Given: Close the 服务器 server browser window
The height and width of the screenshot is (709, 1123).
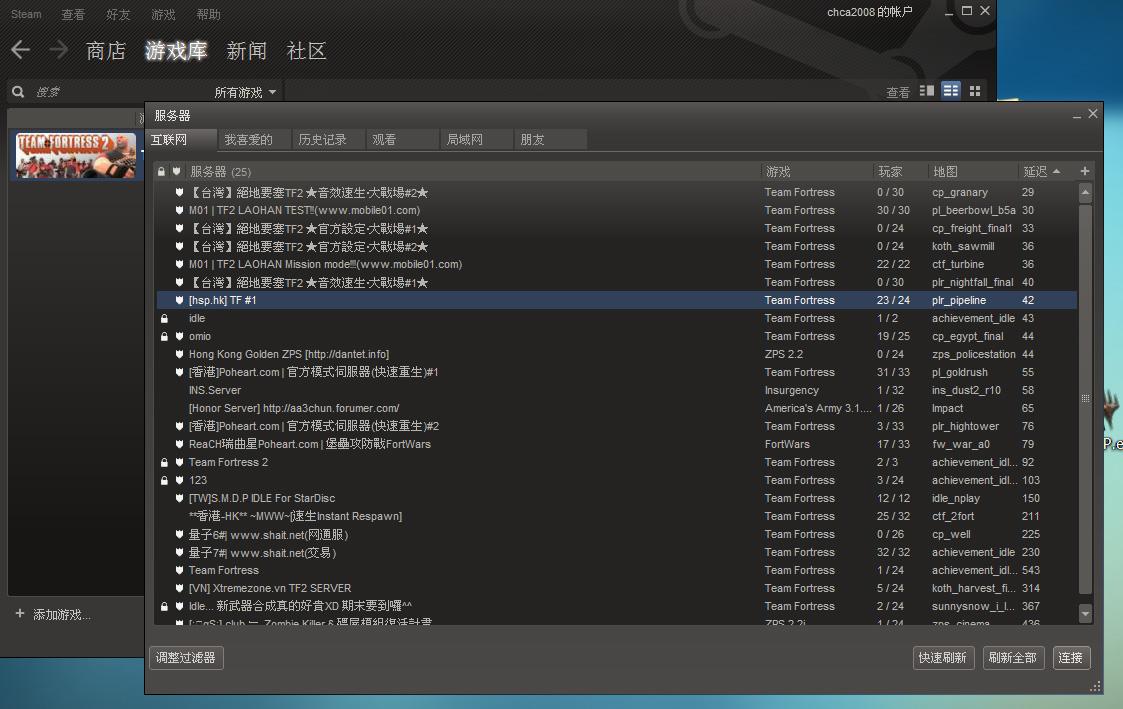Looking at the screenshot, I should coord(1093,114).
